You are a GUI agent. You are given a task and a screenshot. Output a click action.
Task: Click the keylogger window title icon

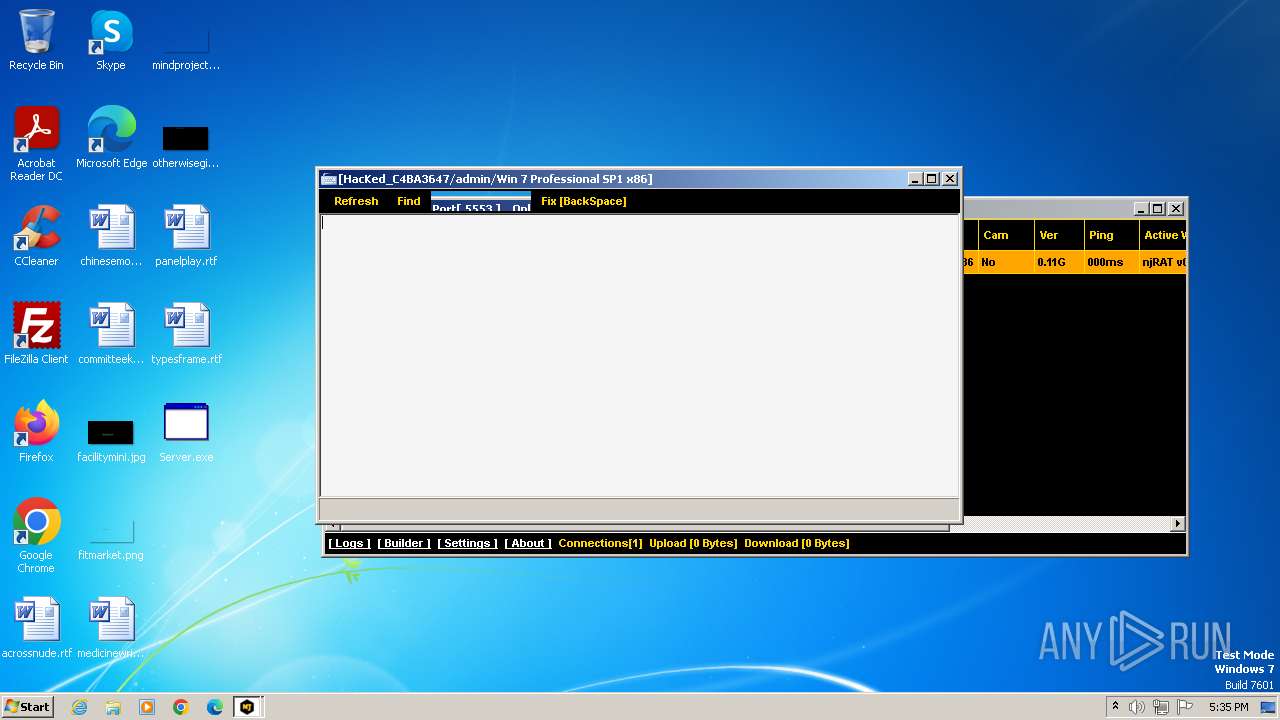tap(328, 179)
